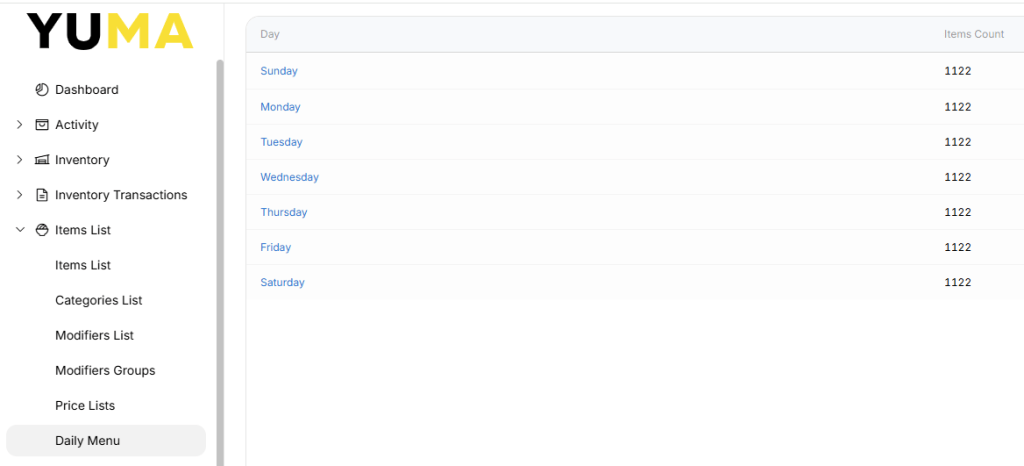This screenshot has height=466, width=1024.
Task: Click the Dashboard pie chart icon
Action: pos(42,89)
